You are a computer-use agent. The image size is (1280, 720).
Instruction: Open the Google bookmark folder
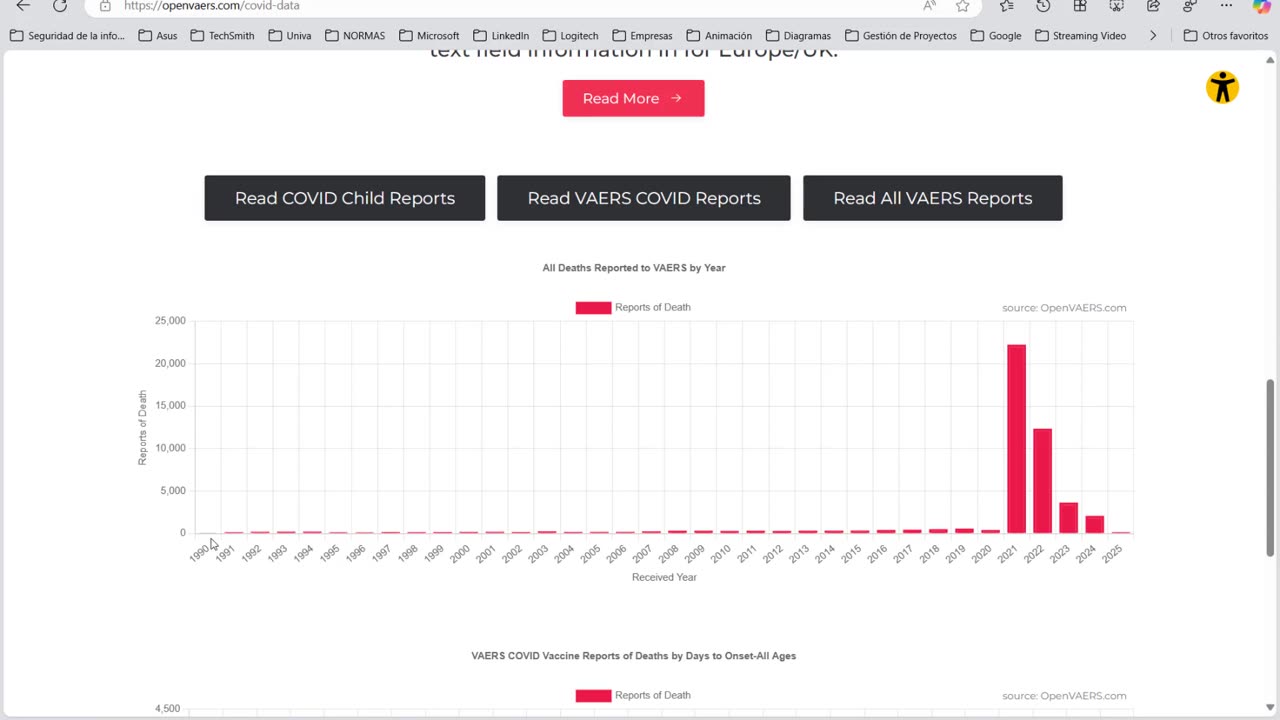(x=995, y=36)
